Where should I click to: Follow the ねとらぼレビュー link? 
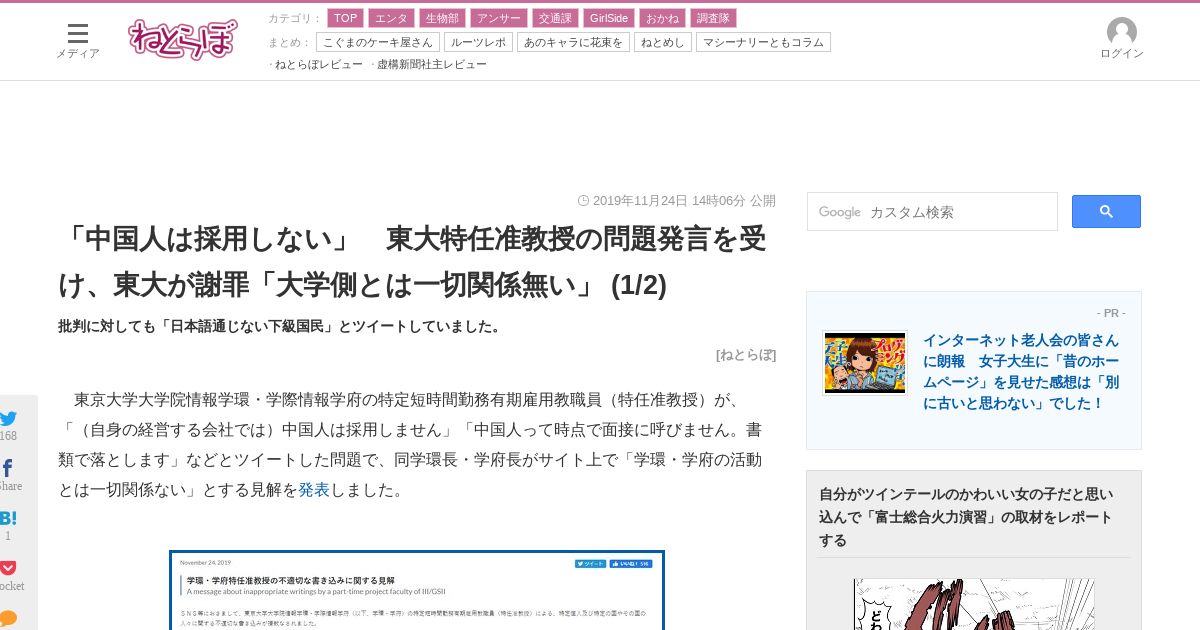[x=319, y=64]
